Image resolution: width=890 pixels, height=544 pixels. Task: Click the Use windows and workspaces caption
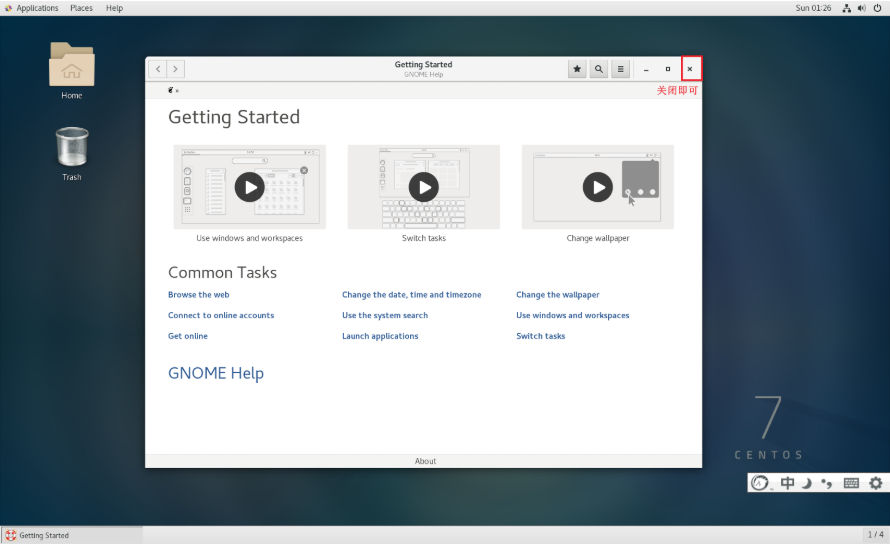pos(250,238)
